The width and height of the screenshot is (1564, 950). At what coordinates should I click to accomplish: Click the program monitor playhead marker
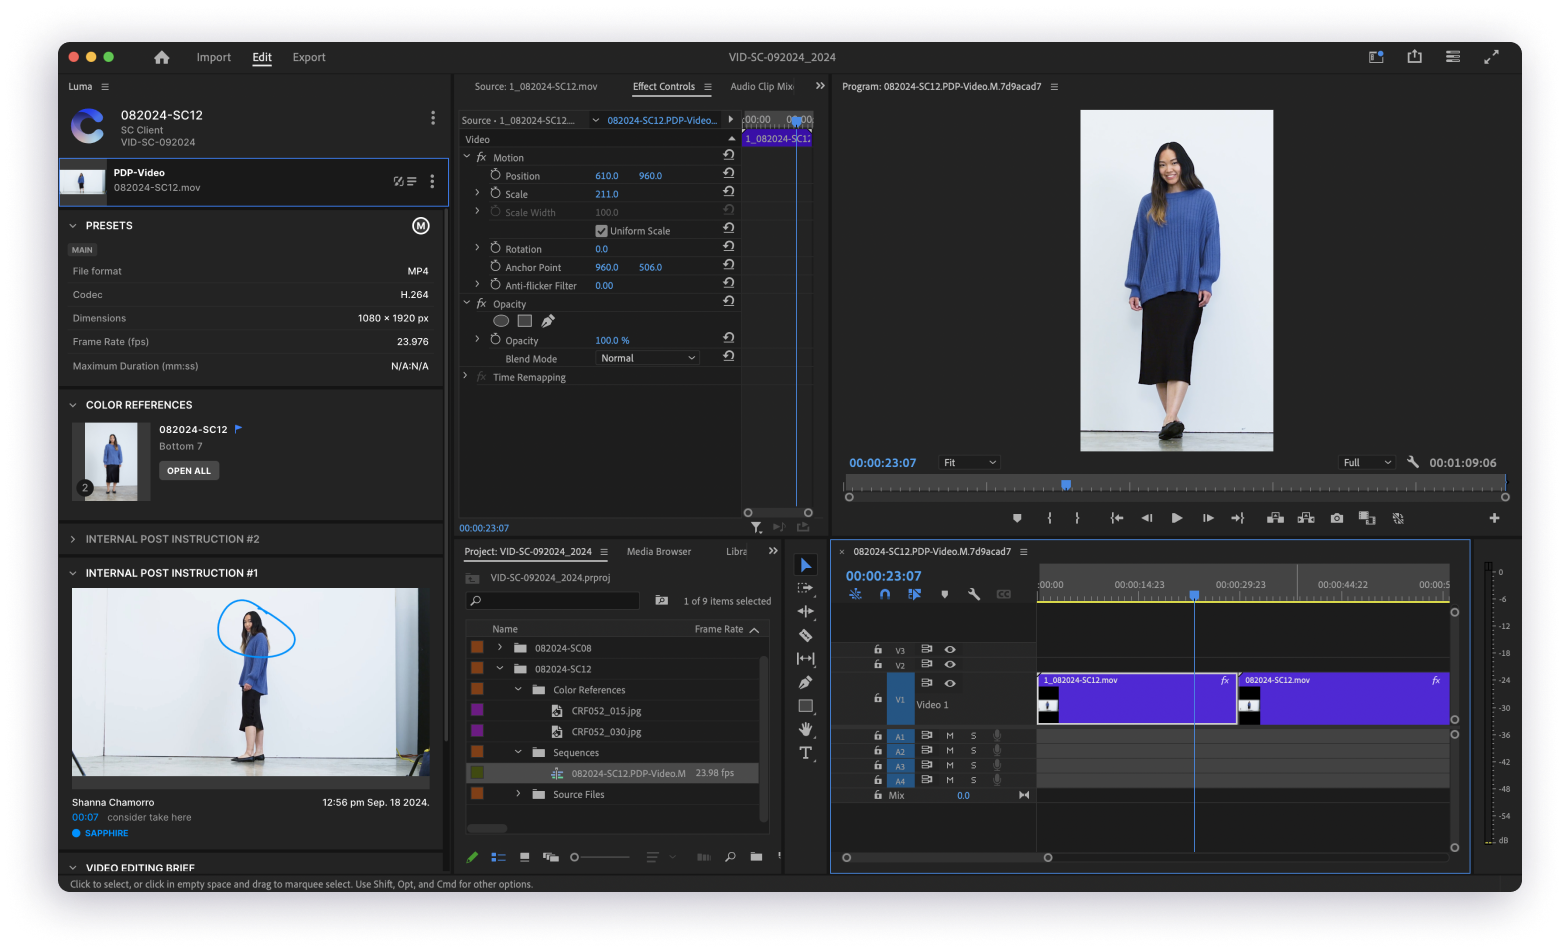pos(1066,484)
